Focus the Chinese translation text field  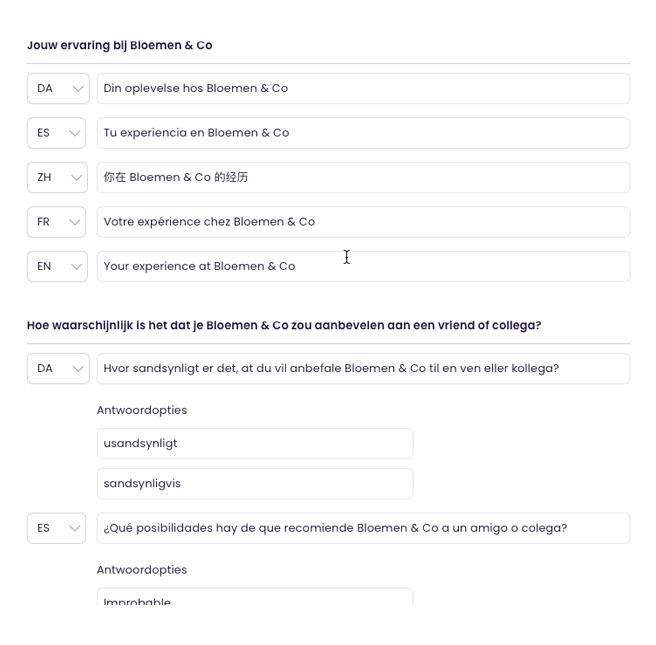point(363,177)
